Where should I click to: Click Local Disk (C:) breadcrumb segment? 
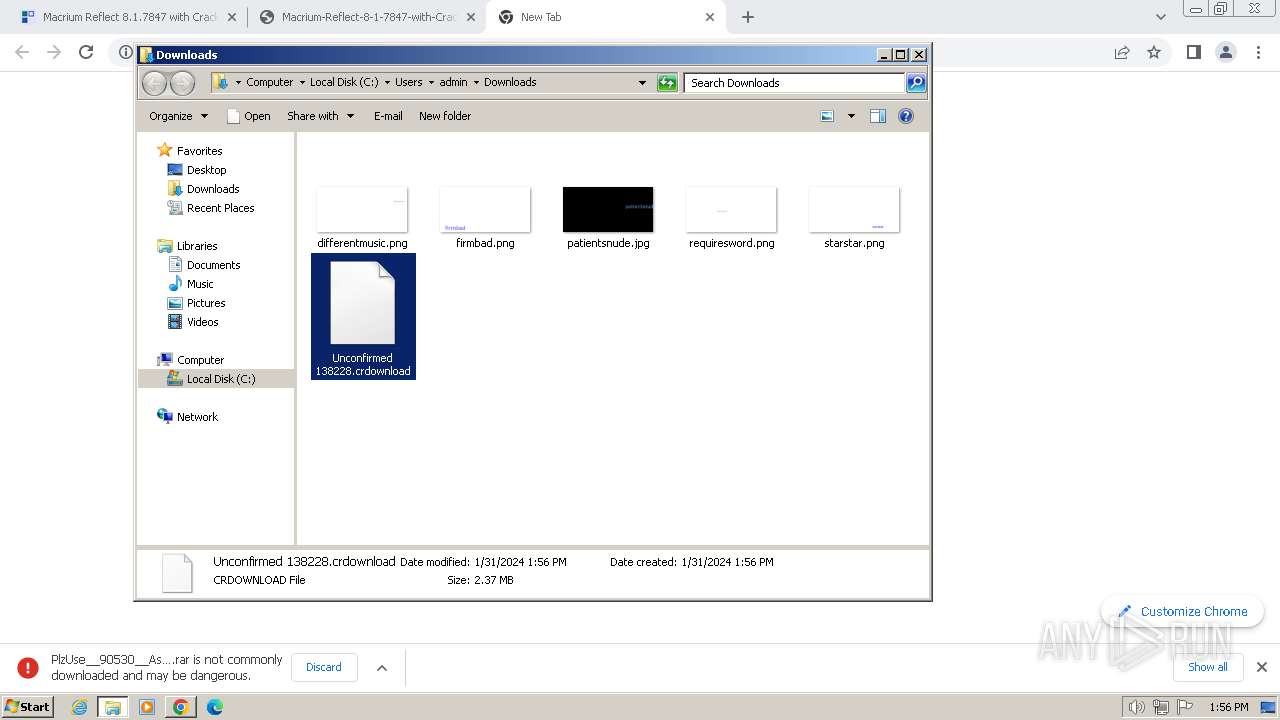point(344,83)
